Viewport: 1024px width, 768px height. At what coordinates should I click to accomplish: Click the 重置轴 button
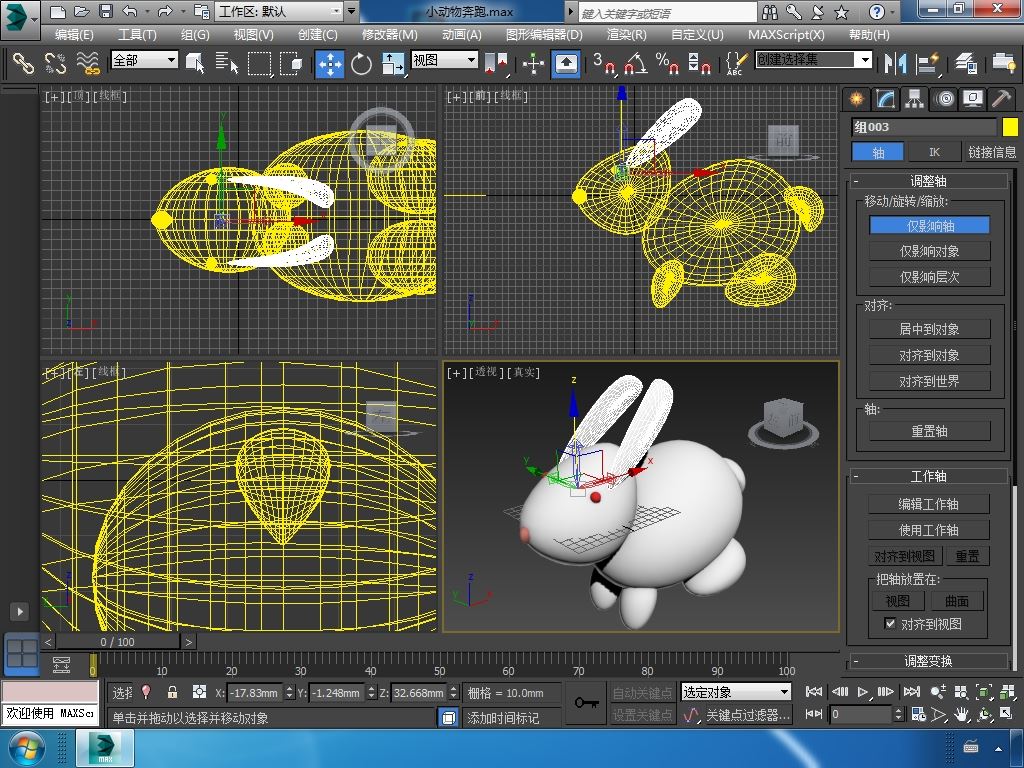(929, 431)
